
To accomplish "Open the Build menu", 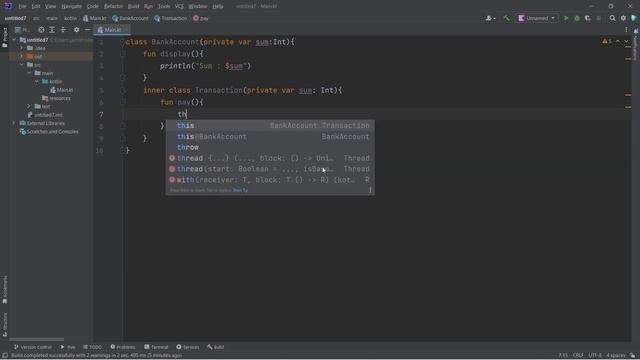I will [x=133, y=6].
